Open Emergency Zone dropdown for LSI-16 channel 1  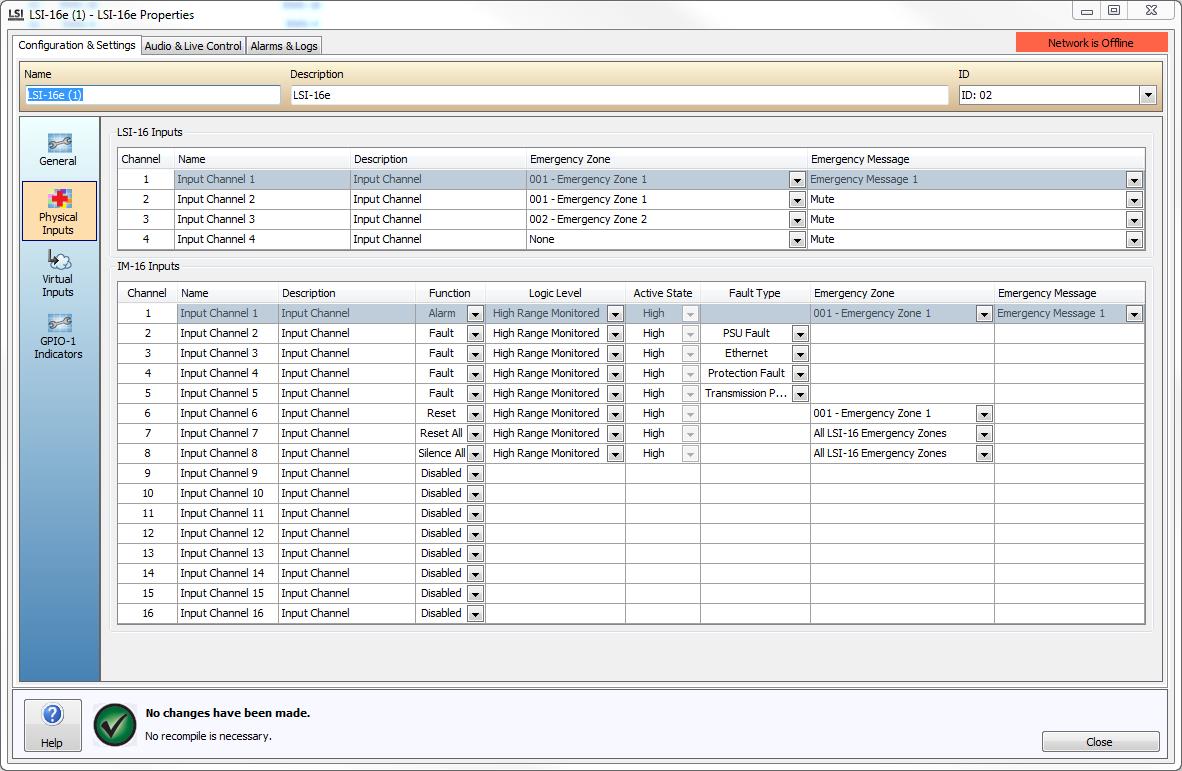point(797,180)
